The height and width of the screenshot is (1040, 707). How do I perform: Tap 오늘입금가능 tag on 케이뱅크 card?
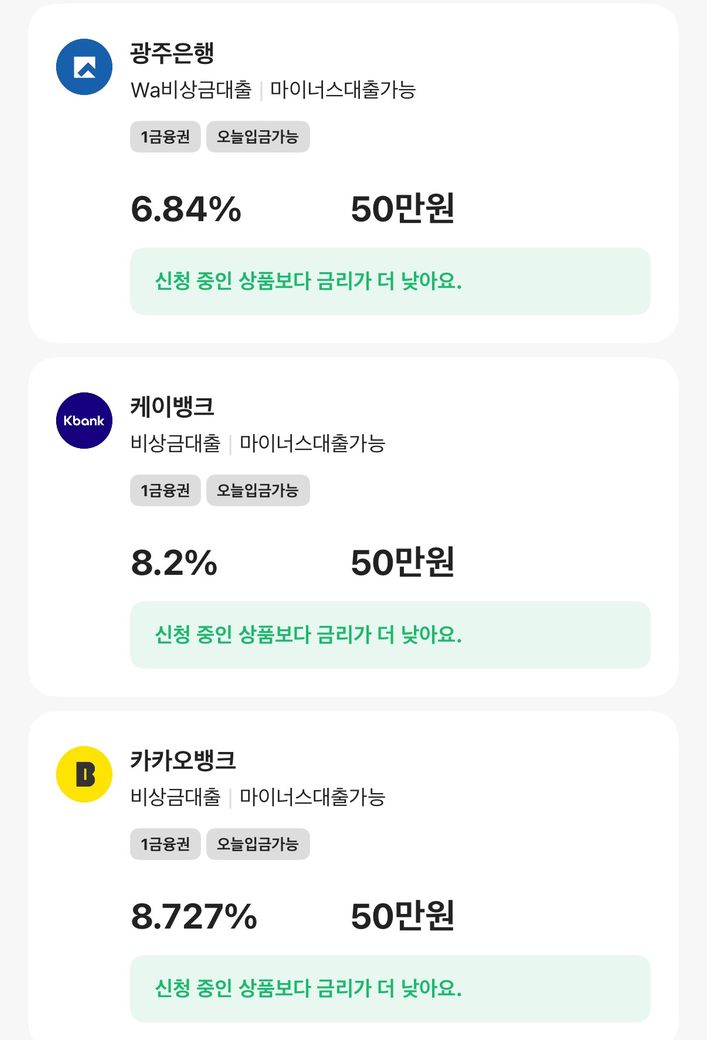coord(258,490)
